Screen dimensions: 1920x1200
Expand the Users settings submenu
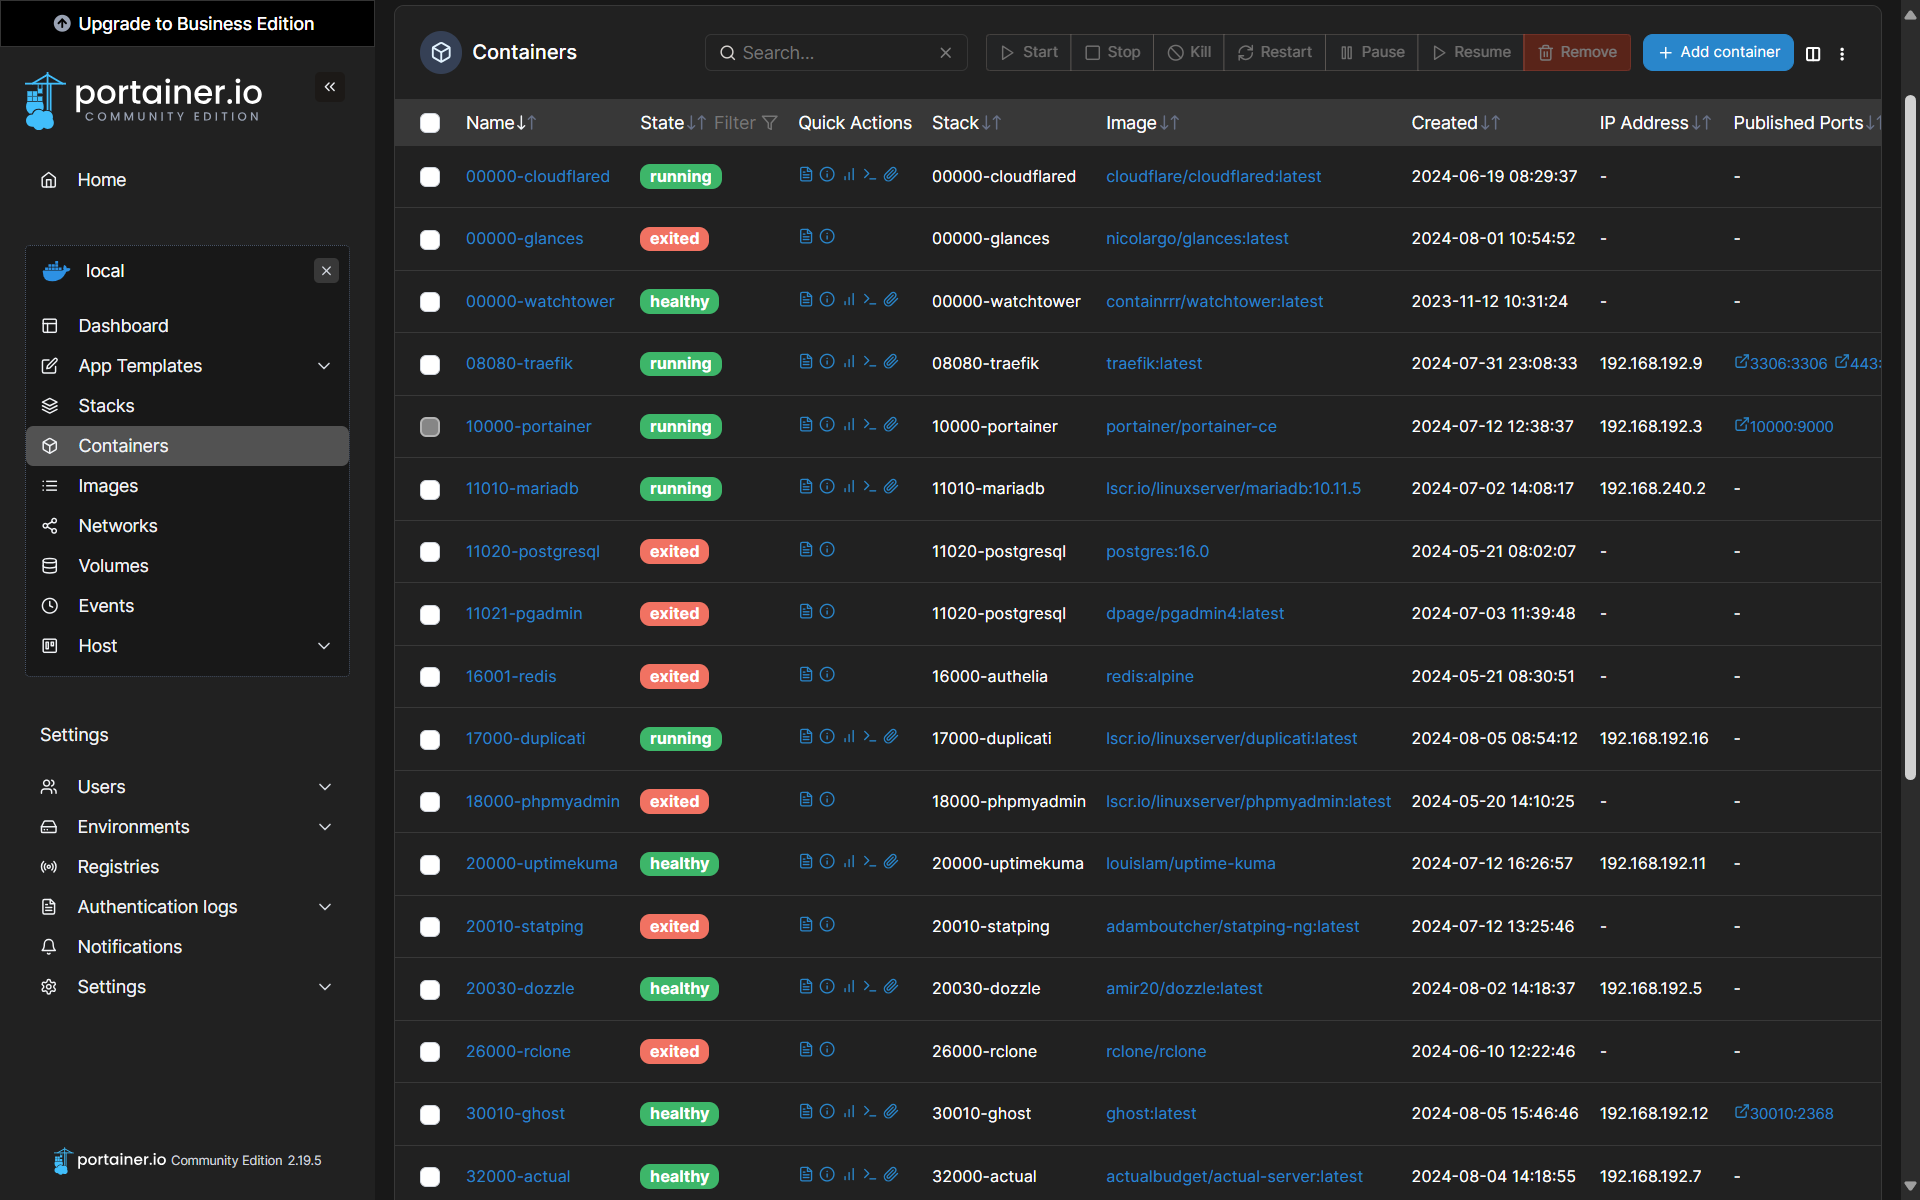[x=325, y=787]
